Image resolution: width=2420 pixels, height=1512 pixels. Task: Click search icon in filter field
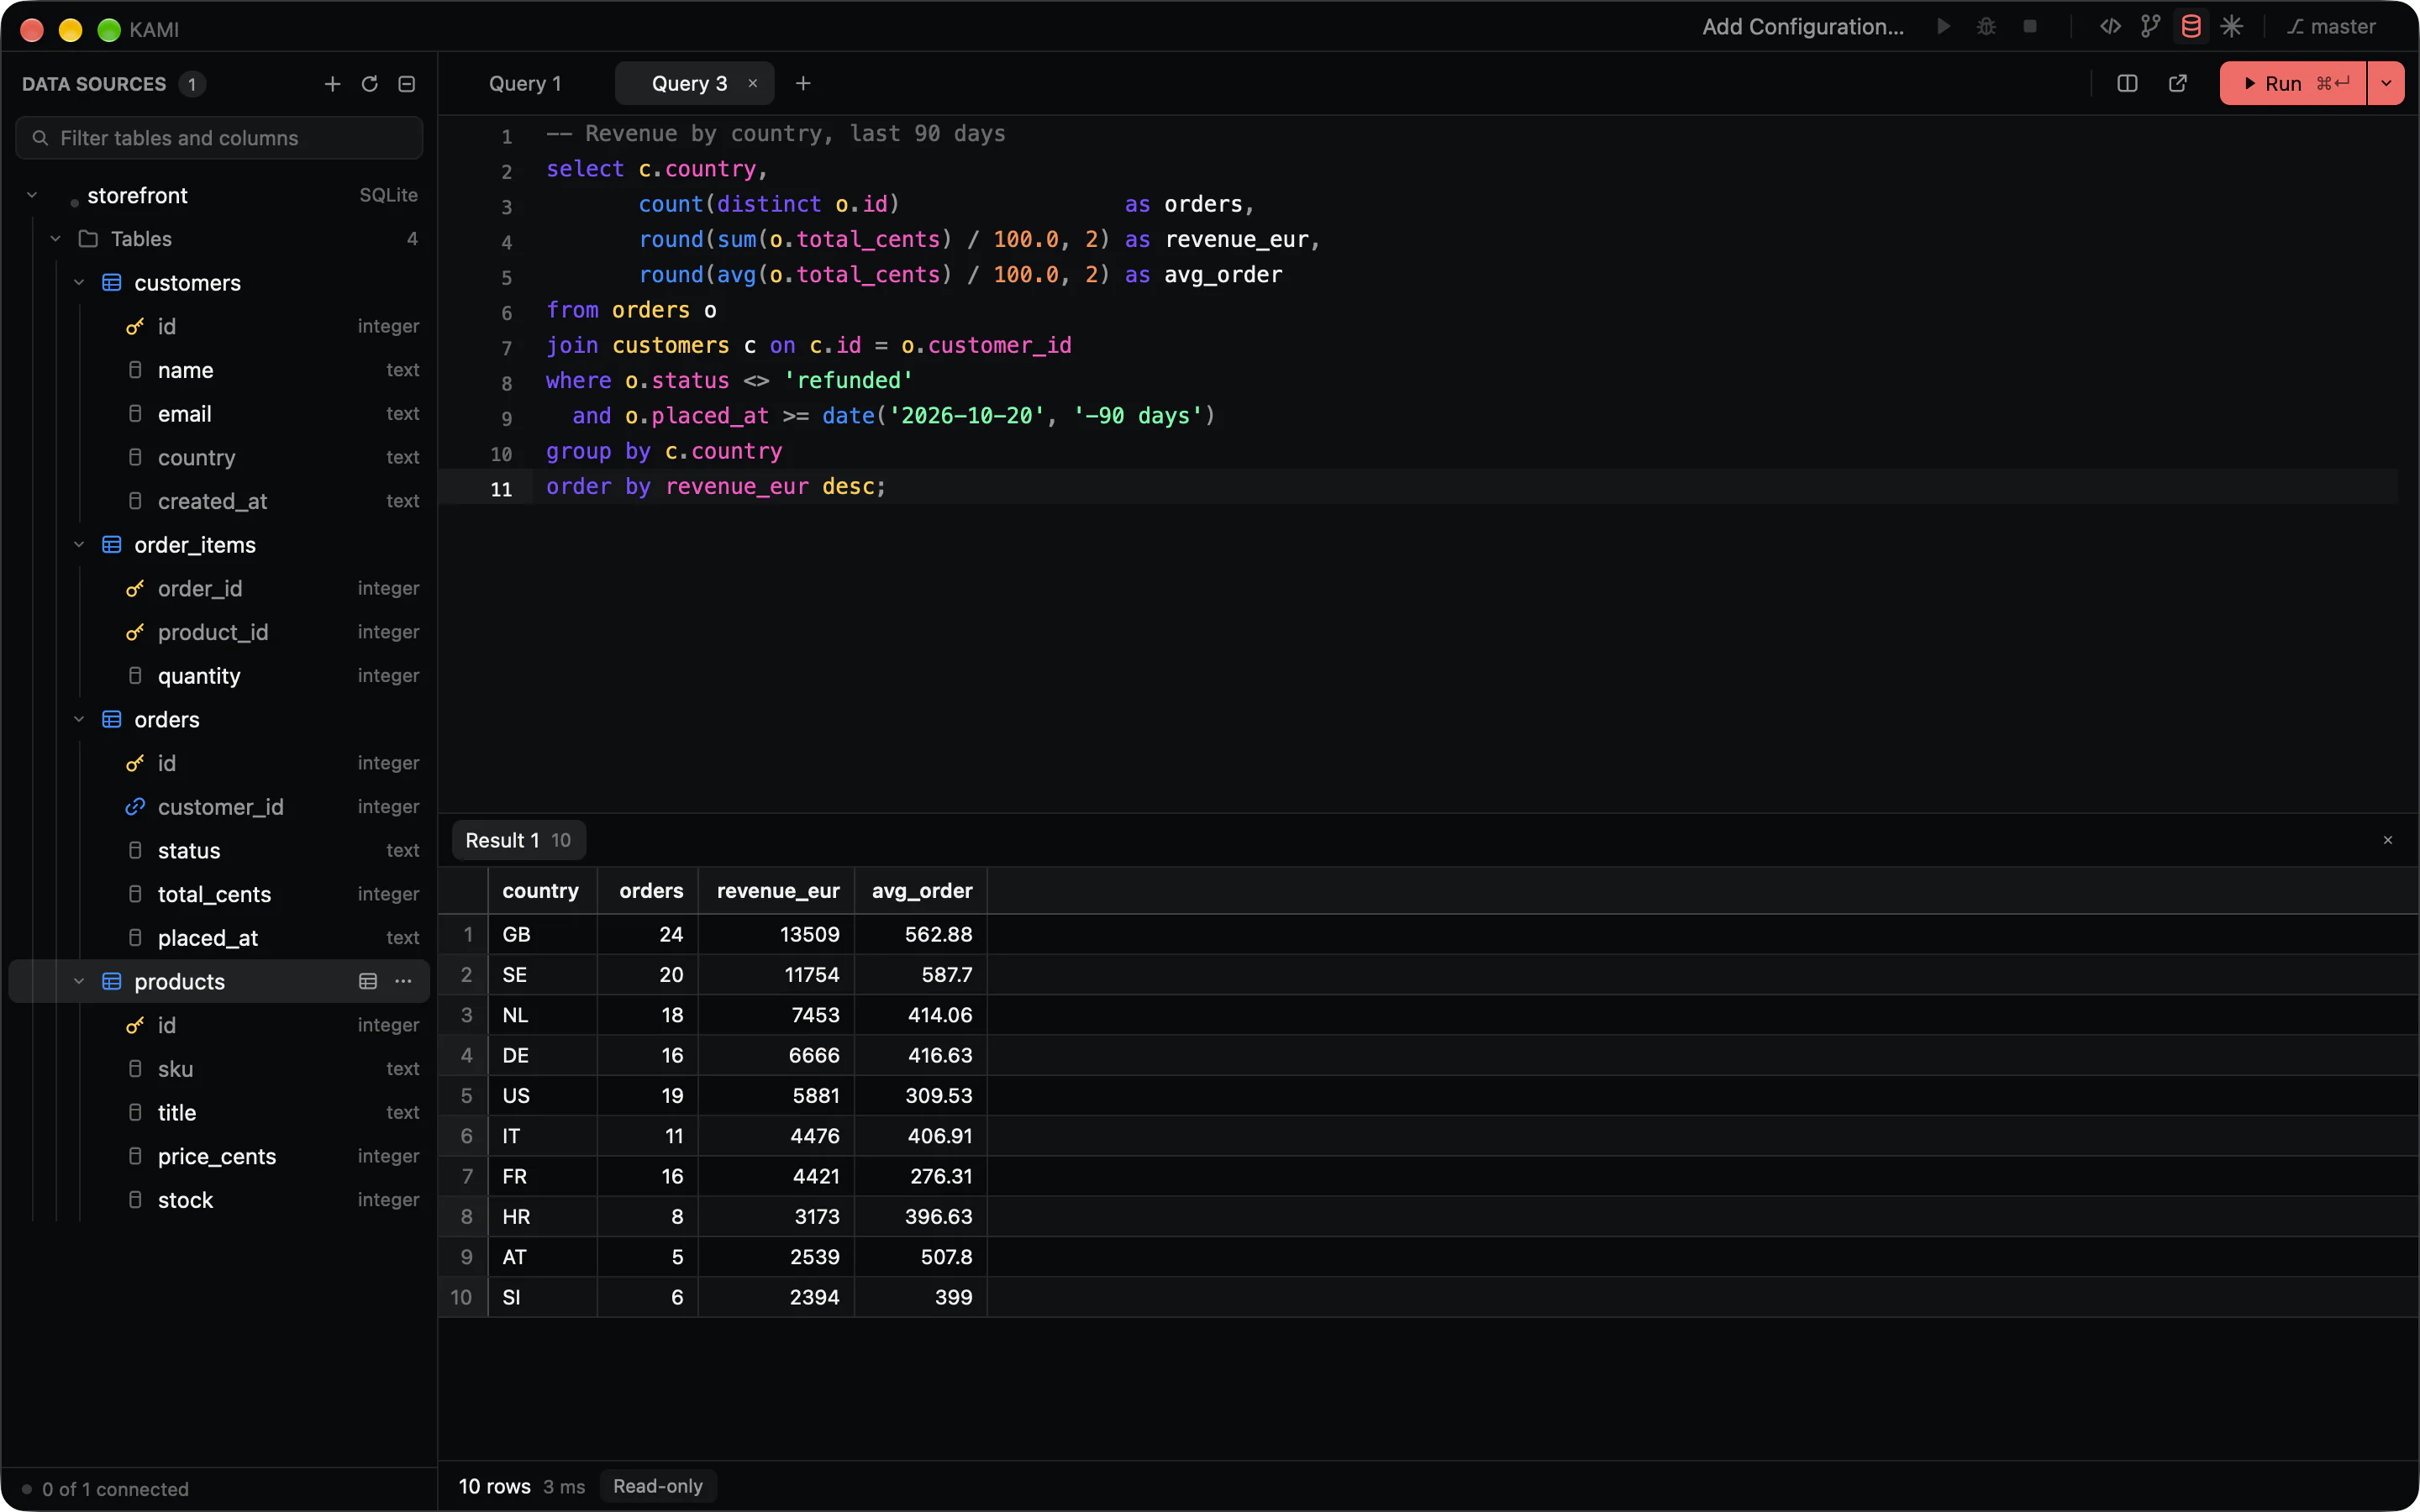coord(40,138)
